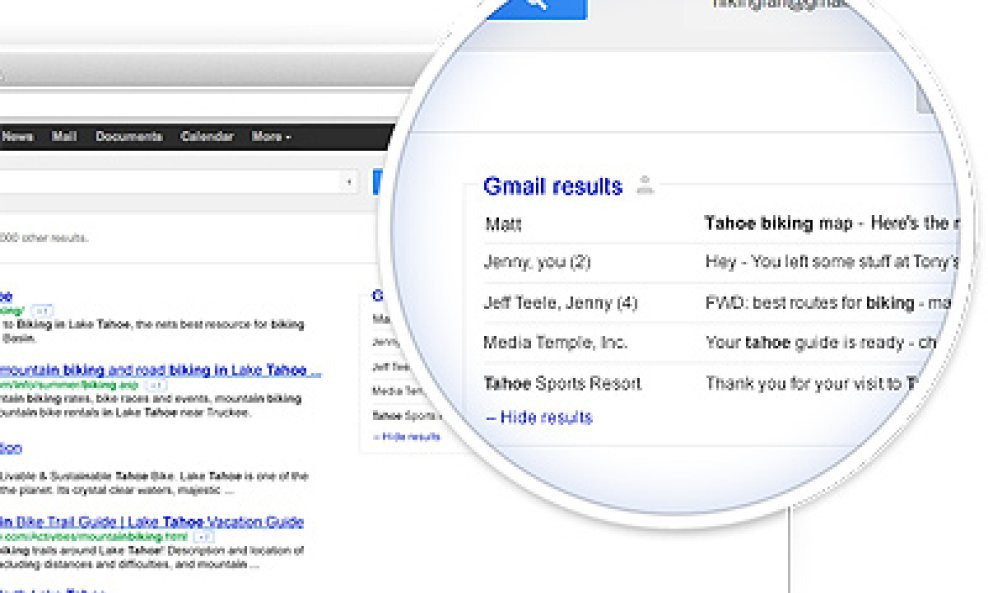This screenshot has height=593, width=988.
Task: Click the +1 button next to the mountain biking result URL
Action: [156, 385]
